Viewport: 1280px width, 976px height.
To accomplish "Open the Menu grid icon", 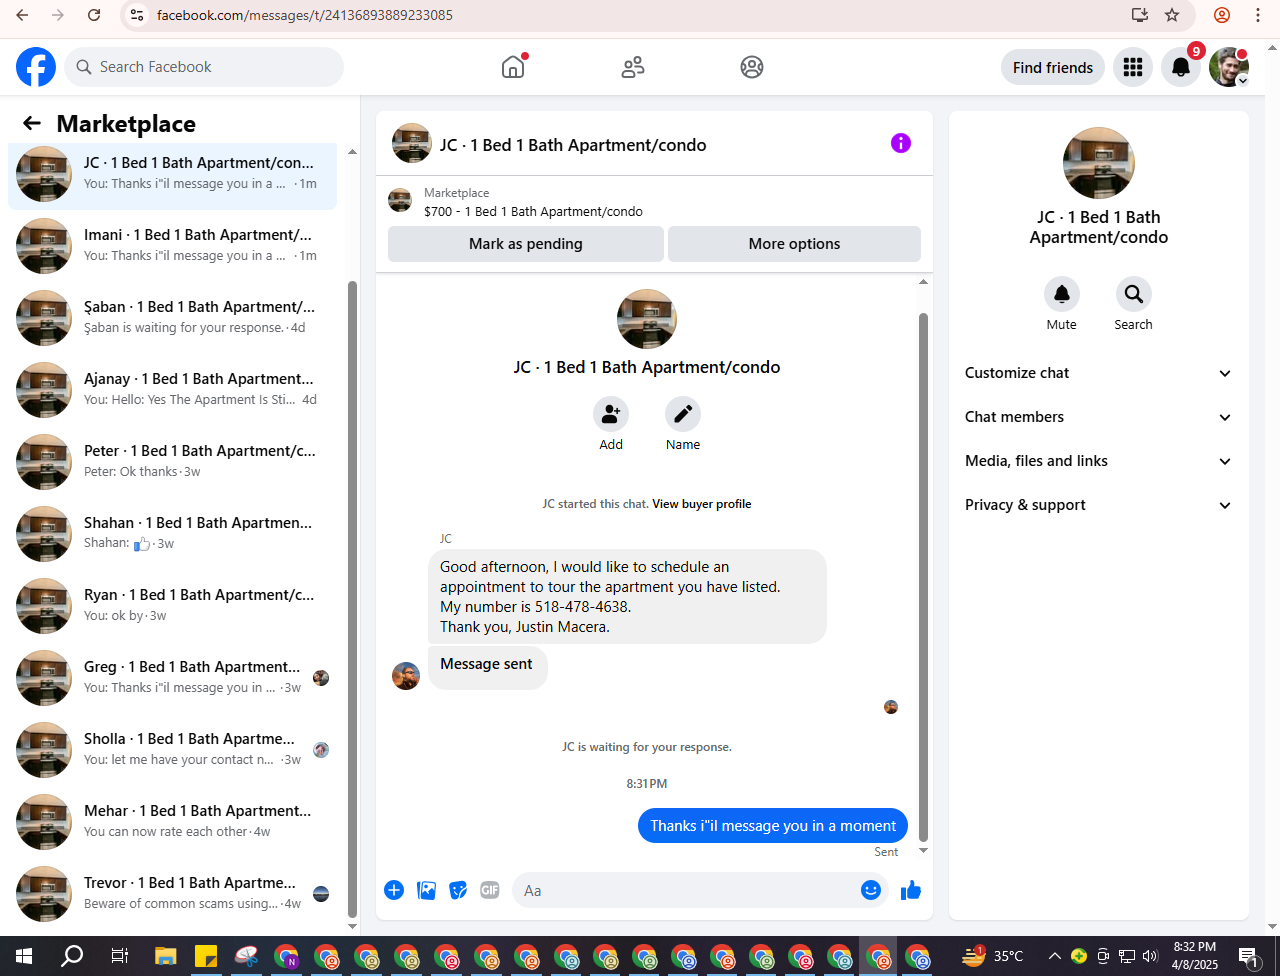I will [x=1133, y=67].
